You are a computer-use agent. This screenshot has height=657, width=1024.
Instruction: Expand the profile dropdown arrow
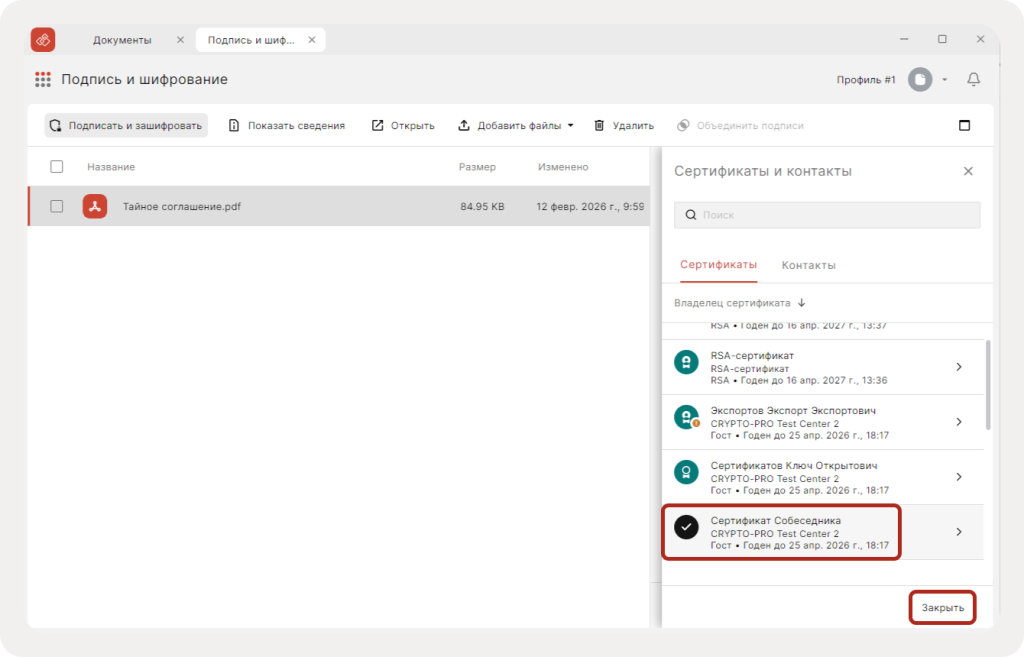[944, 80]
